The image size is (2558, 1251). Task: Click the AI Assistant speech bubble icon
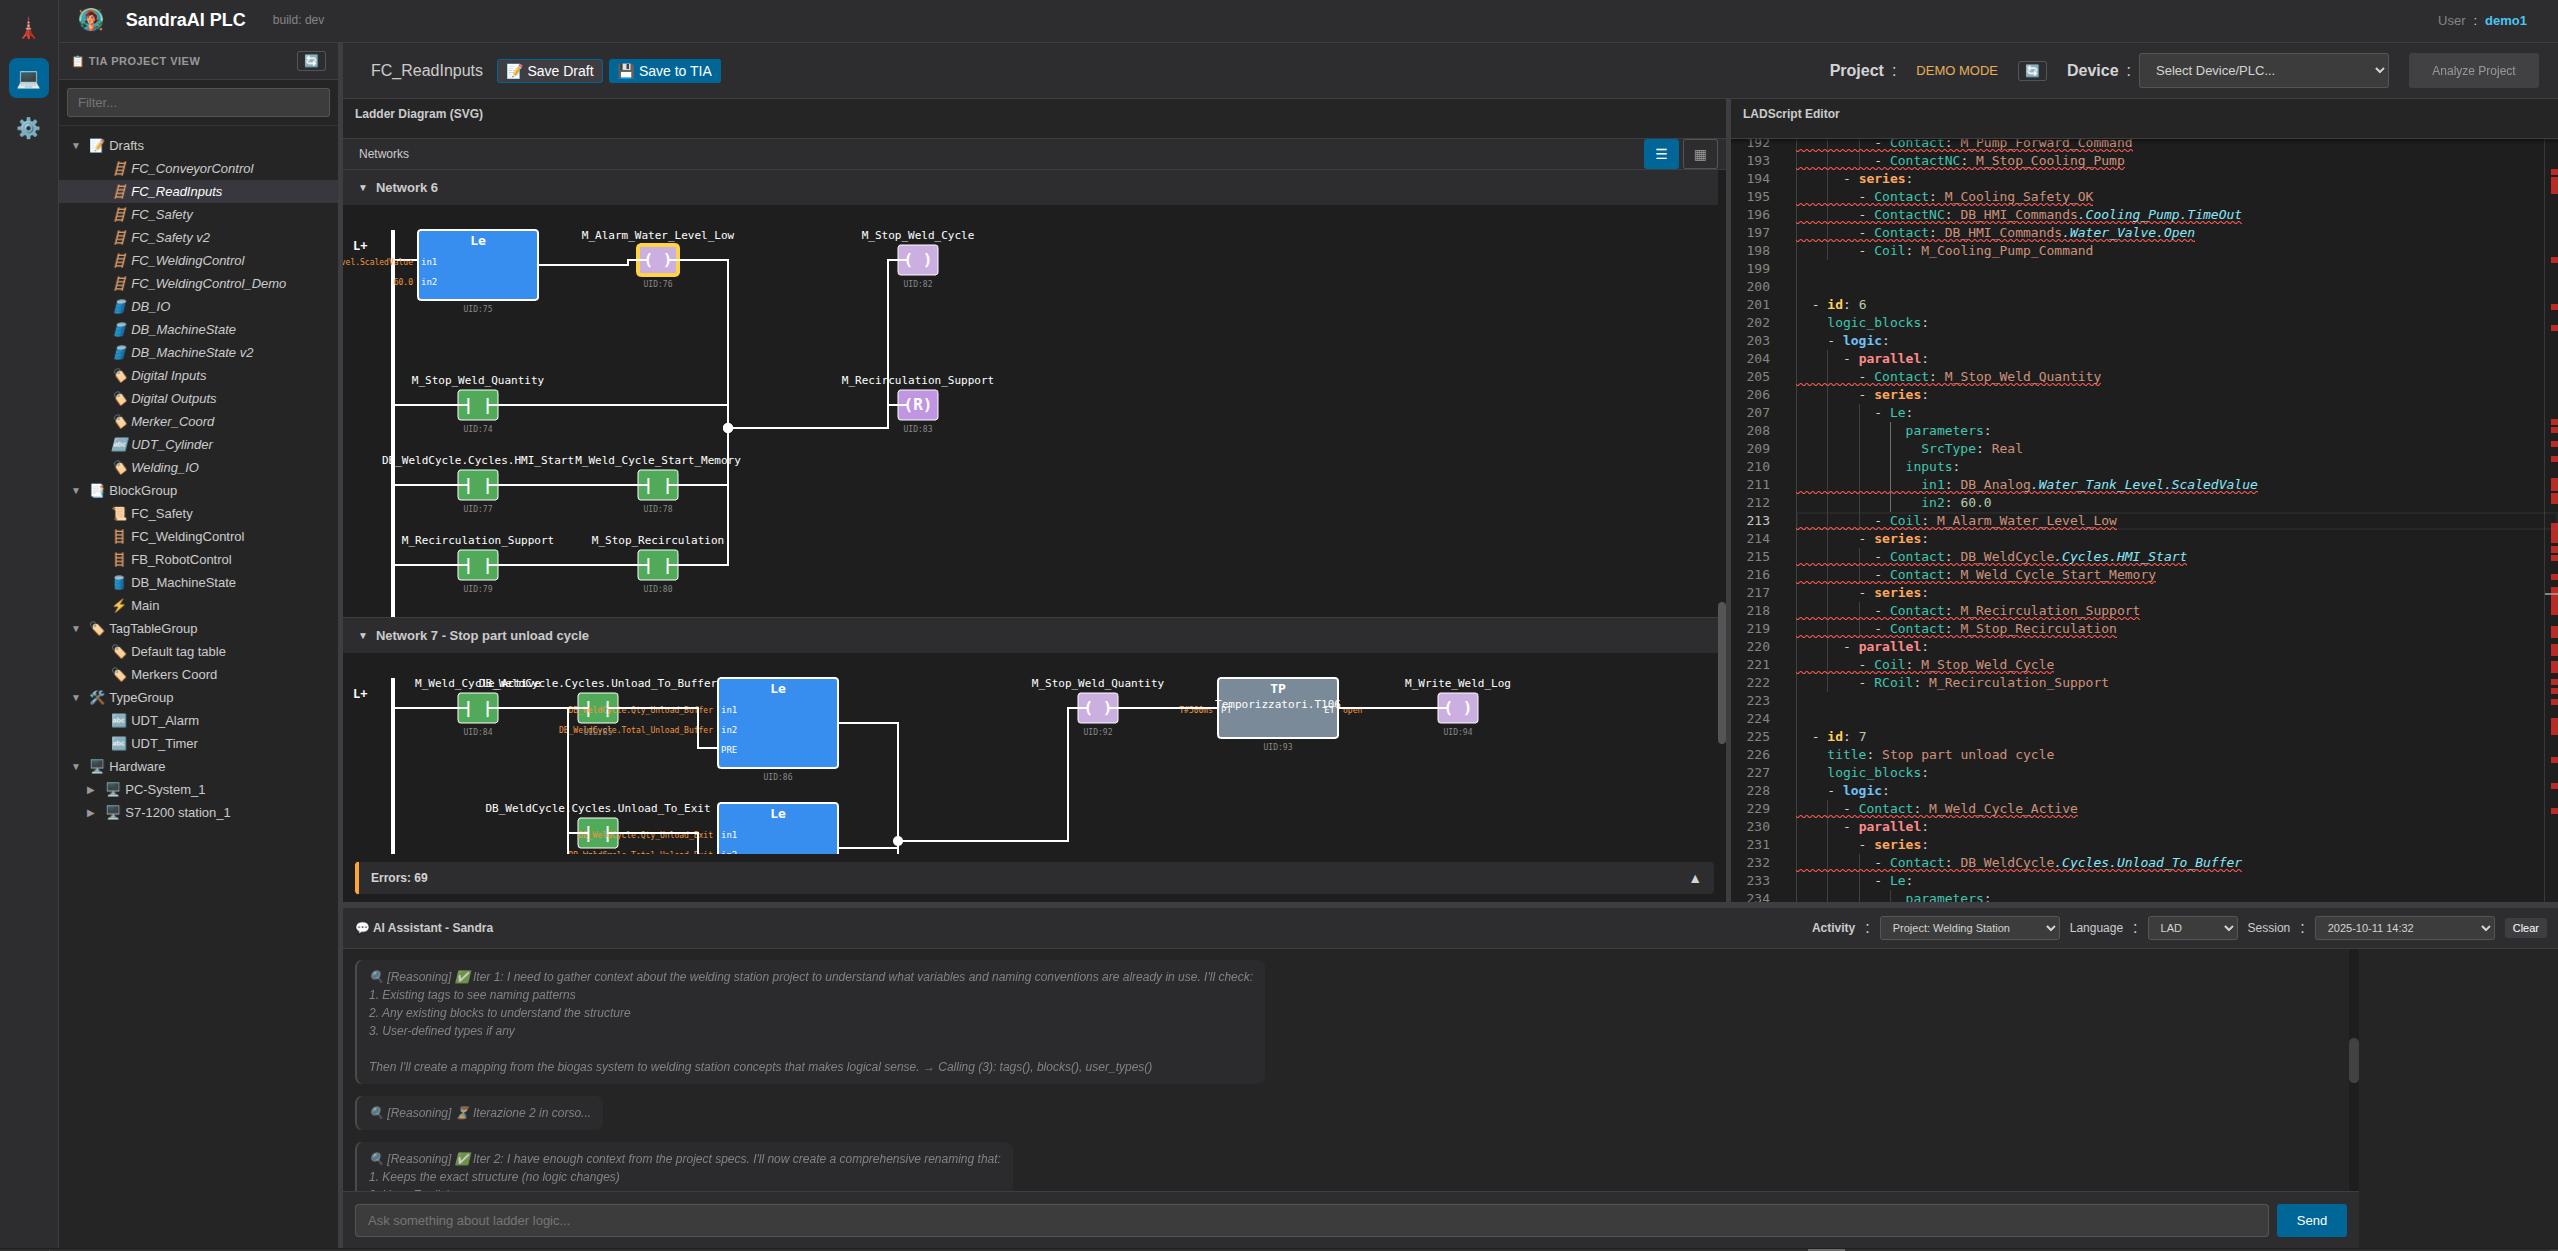[362, 927]
